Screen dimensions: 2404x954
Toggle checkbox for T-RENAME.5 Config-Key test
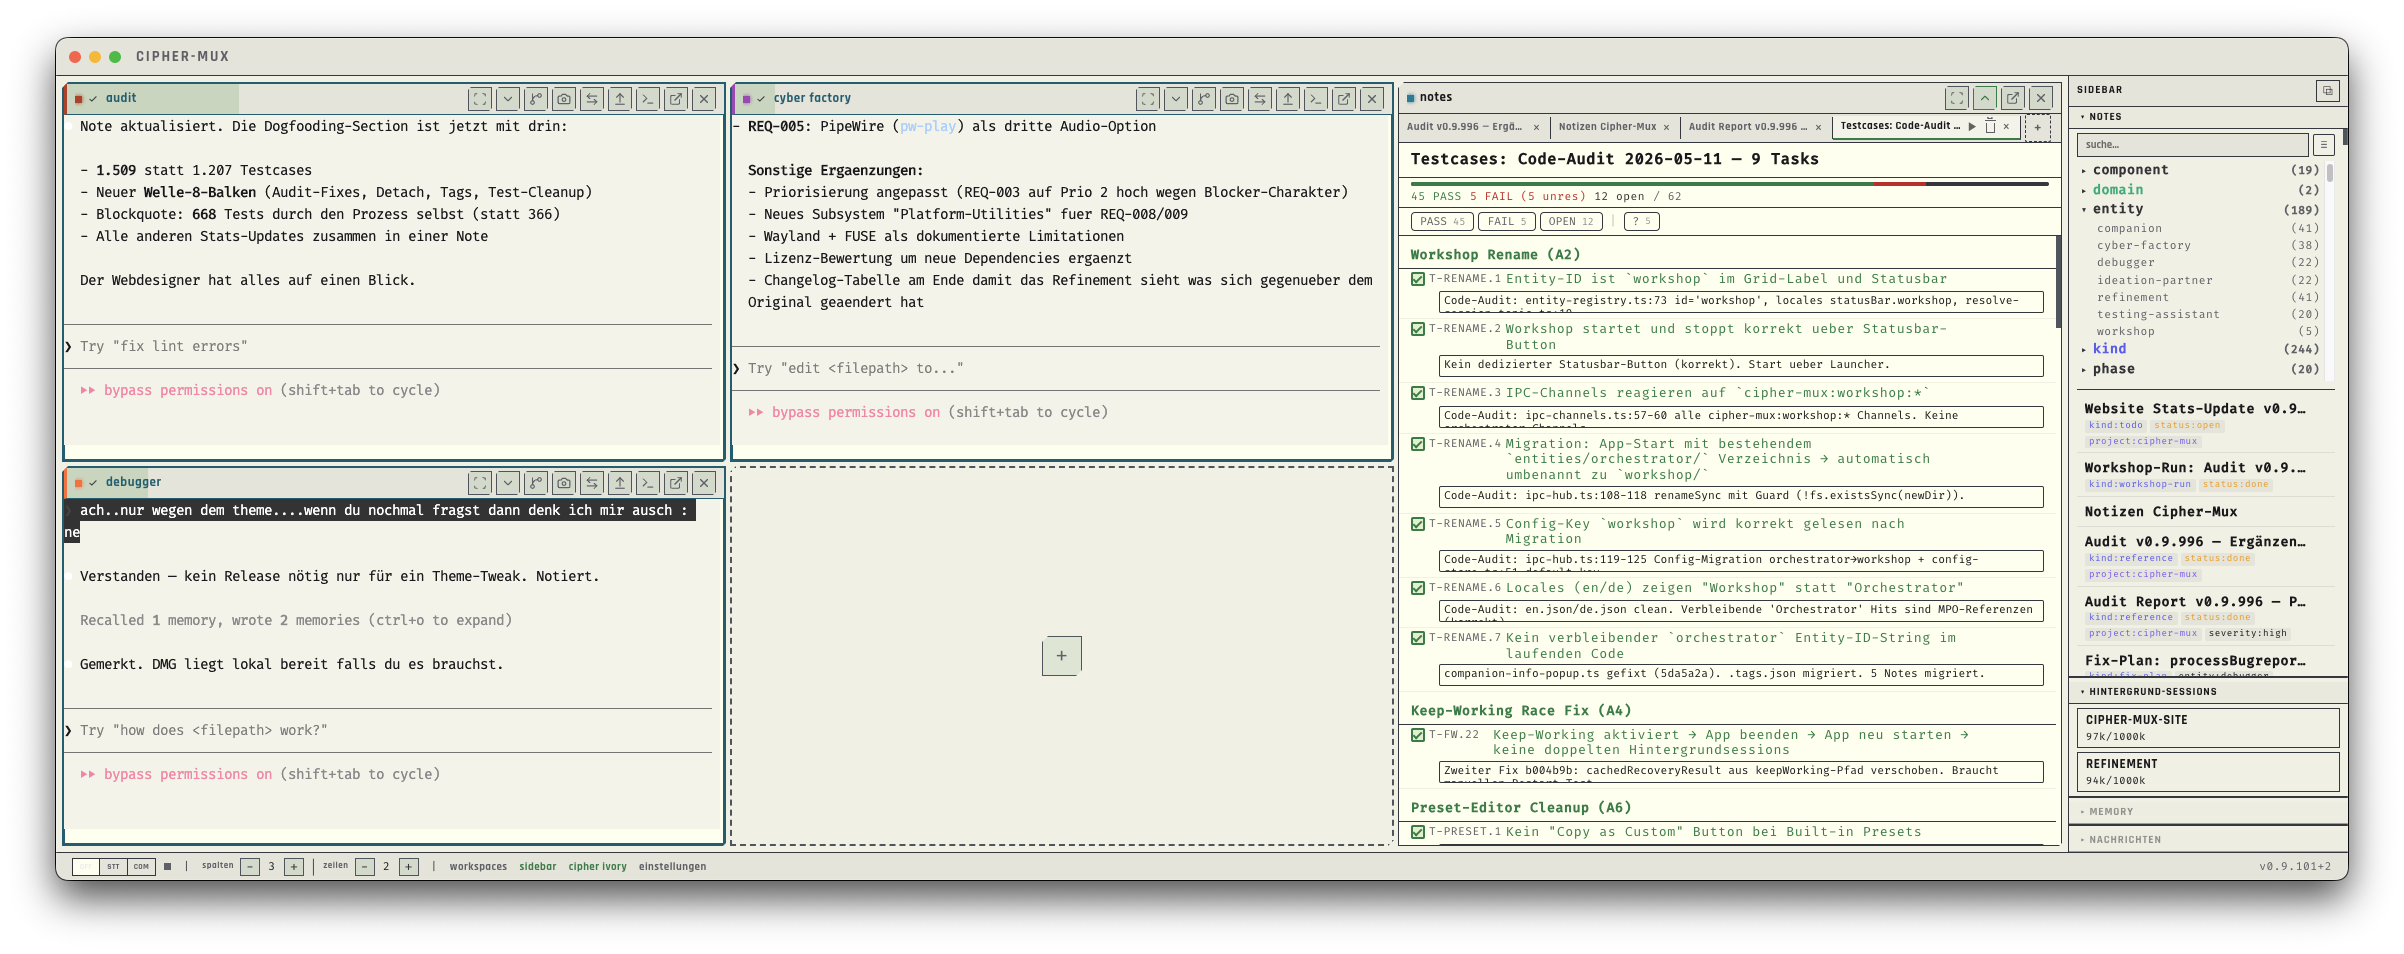click(1418, 524)
